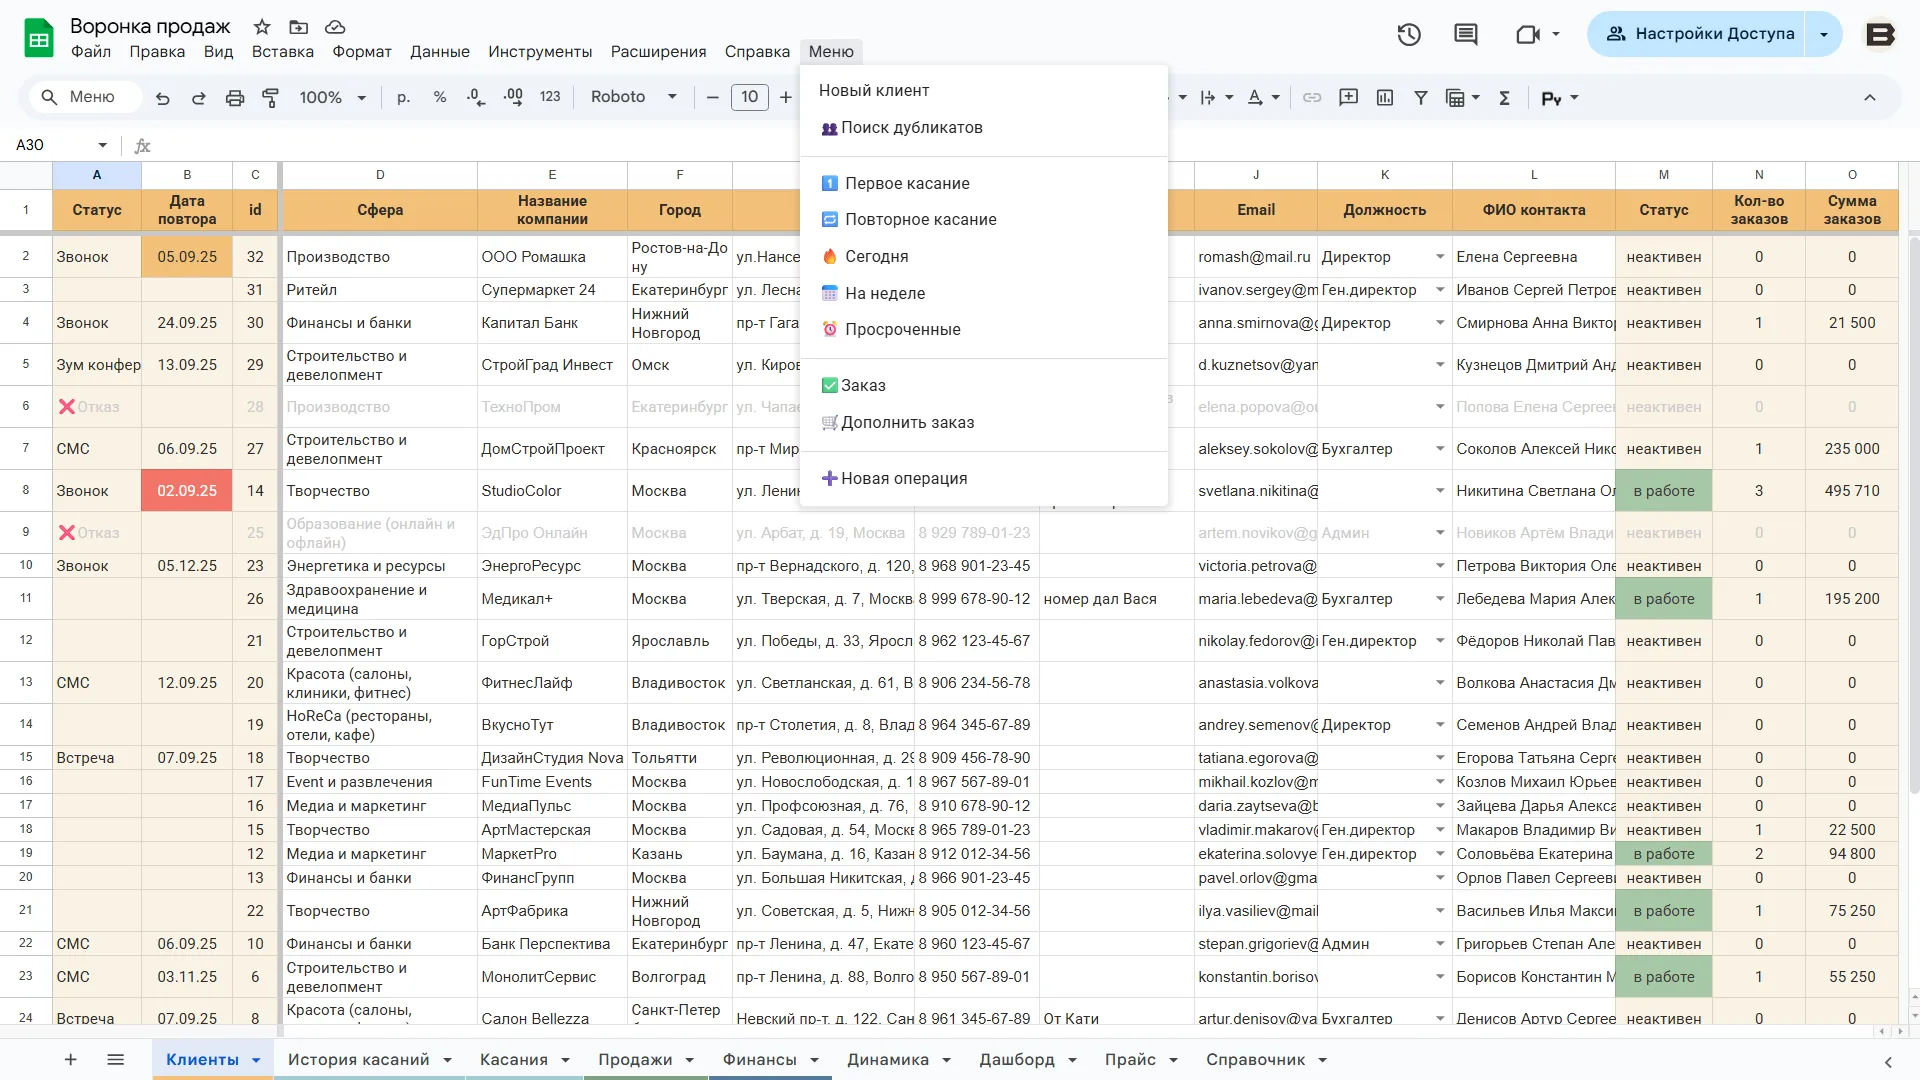The width and height of the screenshot is (1920, 1080).
Task: Insert a chart using chart icon
Action: 1385,97
